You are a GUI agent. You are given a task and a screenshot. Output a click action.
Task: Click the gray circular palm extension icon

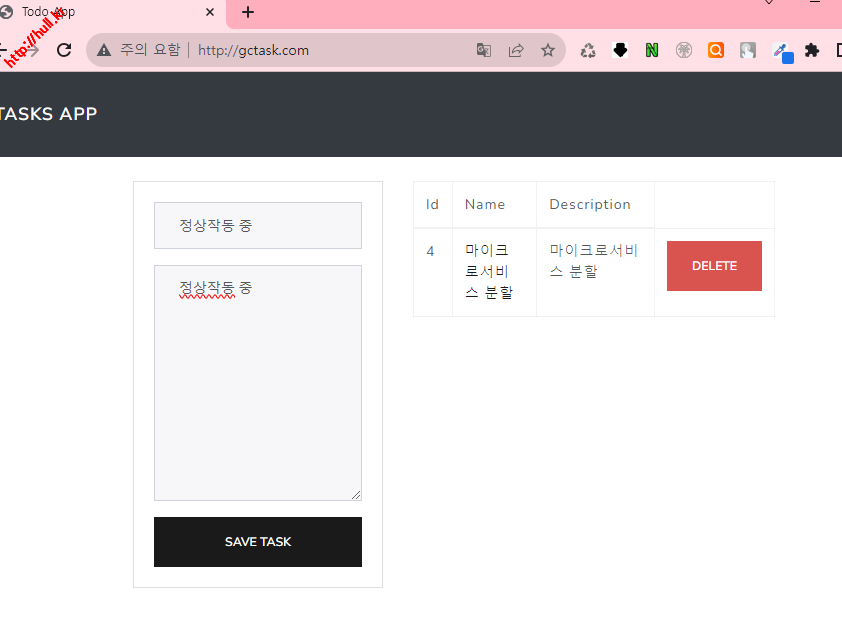tap(684, 50)
